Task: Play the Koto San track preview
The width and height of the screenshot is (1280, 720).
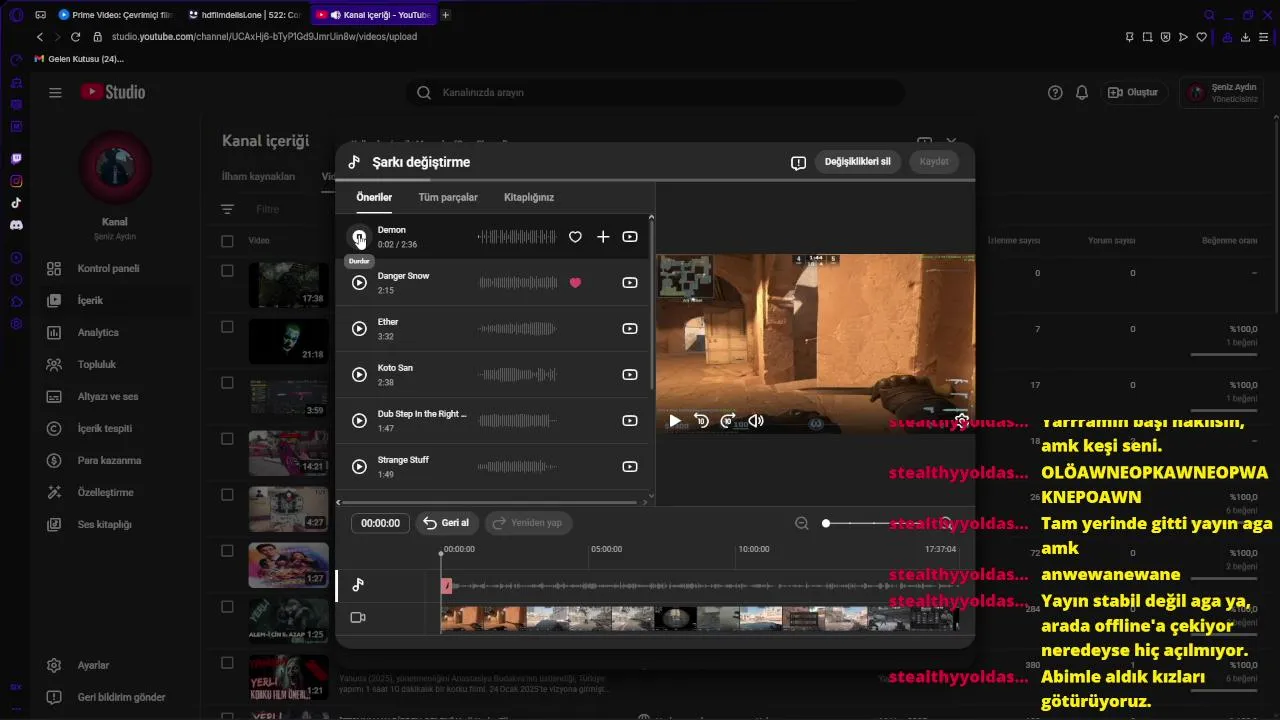Action: click(x=359, y=375)
